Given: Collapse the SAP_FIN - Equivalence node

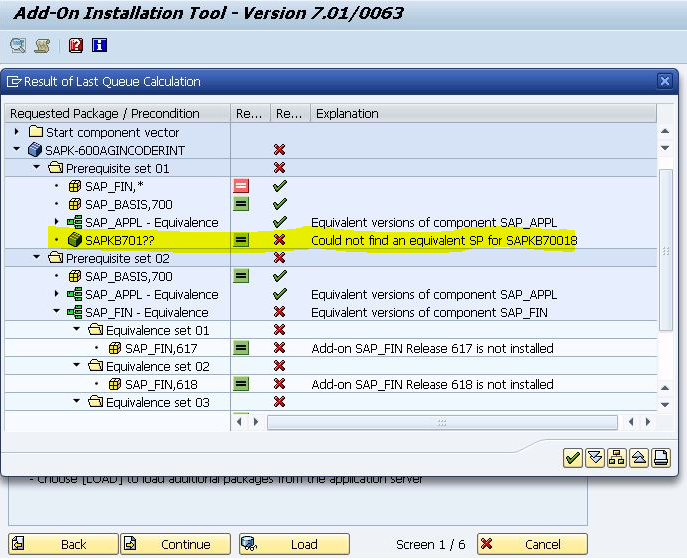Looking at the screenshot, I should click(57, 311).
